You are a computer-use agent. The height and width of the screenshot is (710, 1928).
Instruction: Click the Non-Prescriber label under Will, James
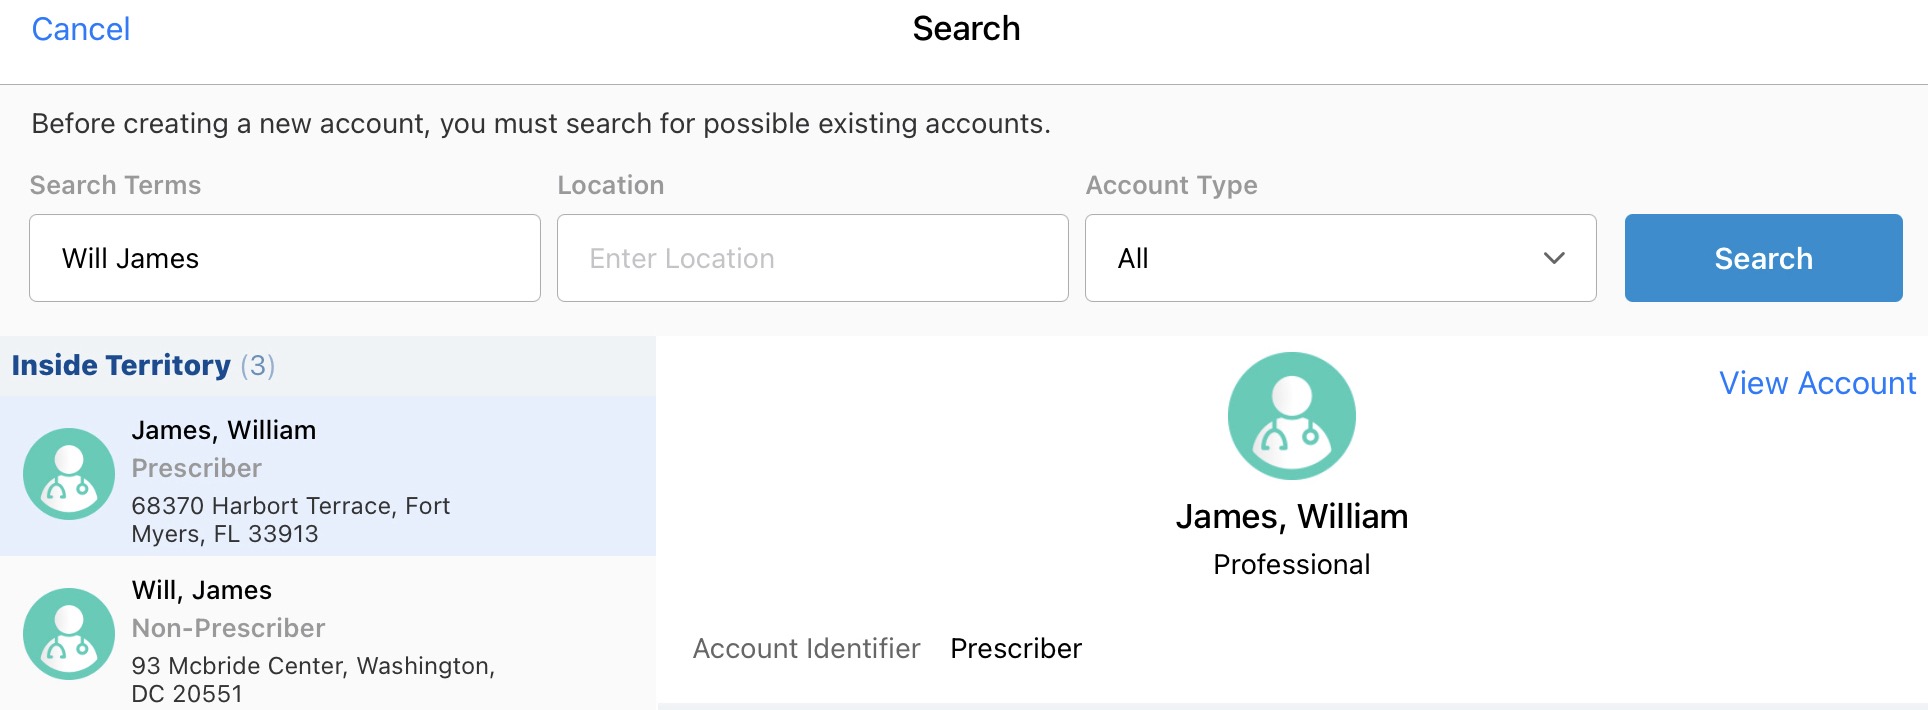[228, 628]
